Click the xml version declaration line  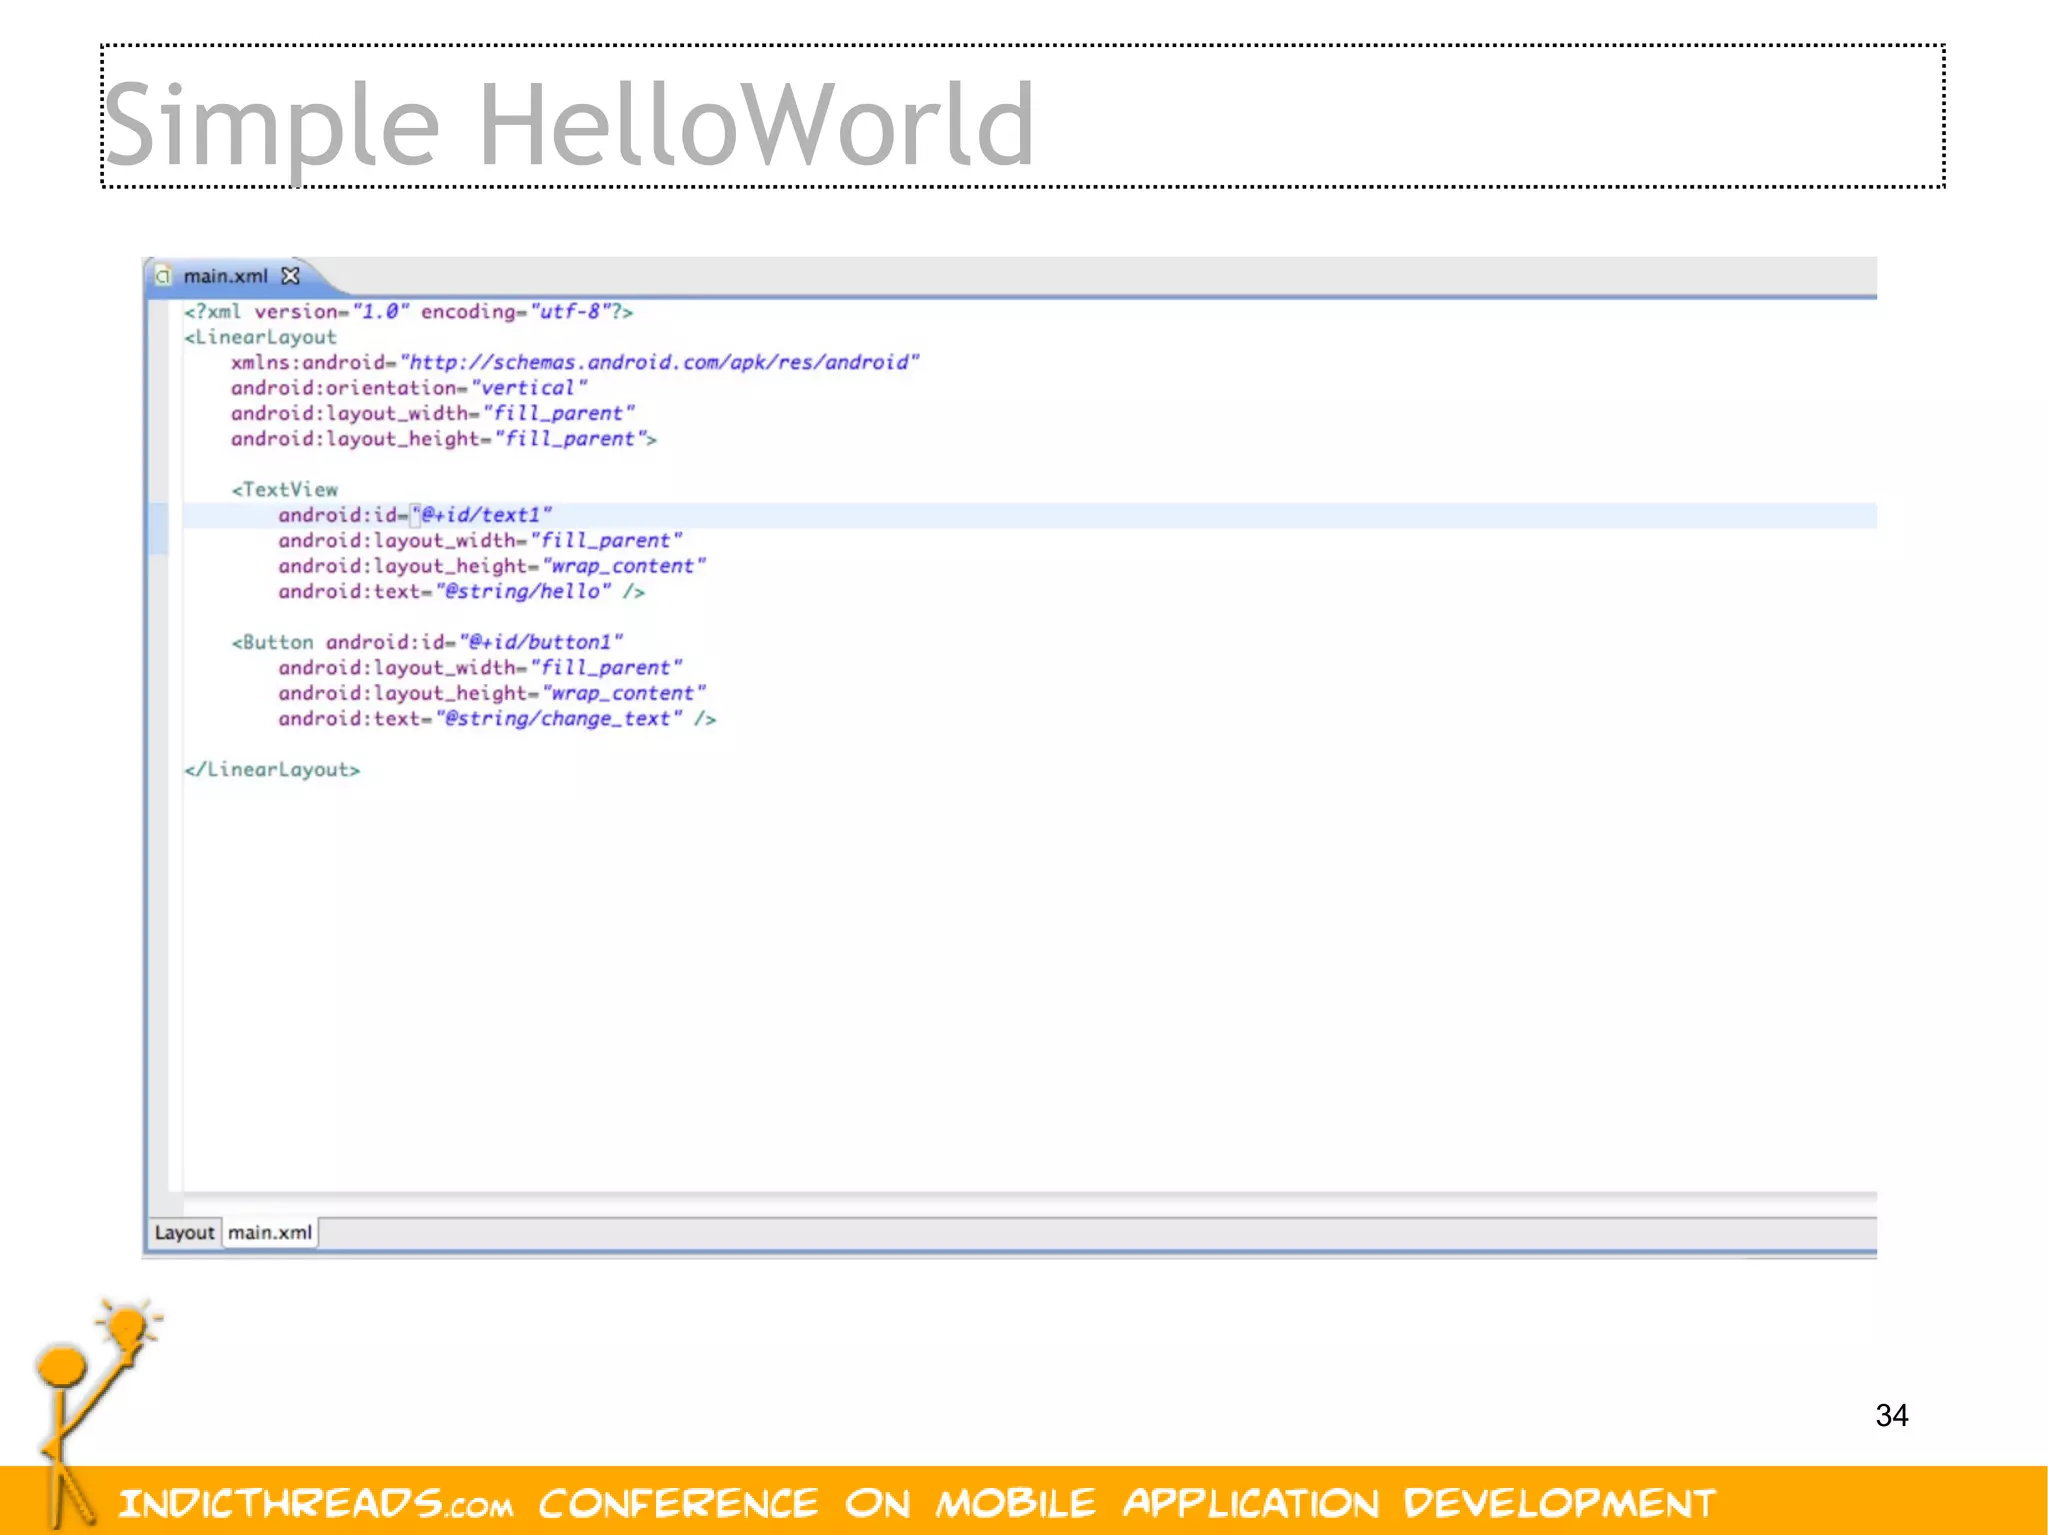[408, 312]
